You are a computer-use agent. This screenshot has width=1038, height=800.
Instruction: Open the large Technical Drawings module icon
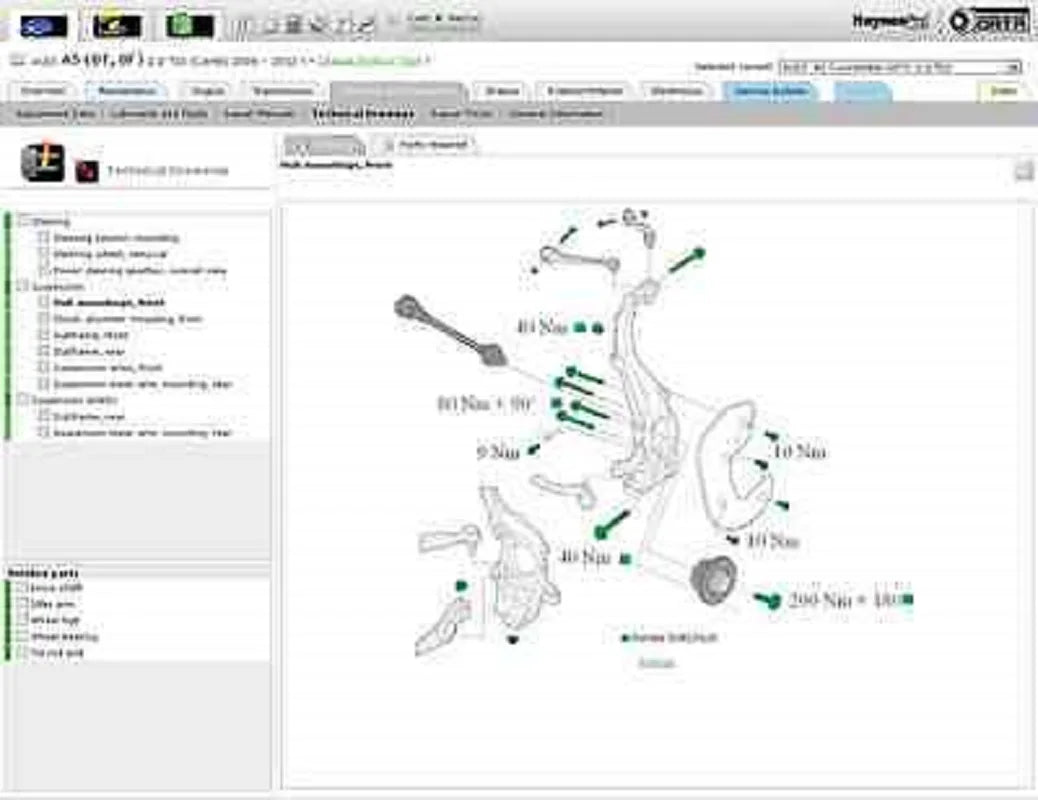(43, 163)
